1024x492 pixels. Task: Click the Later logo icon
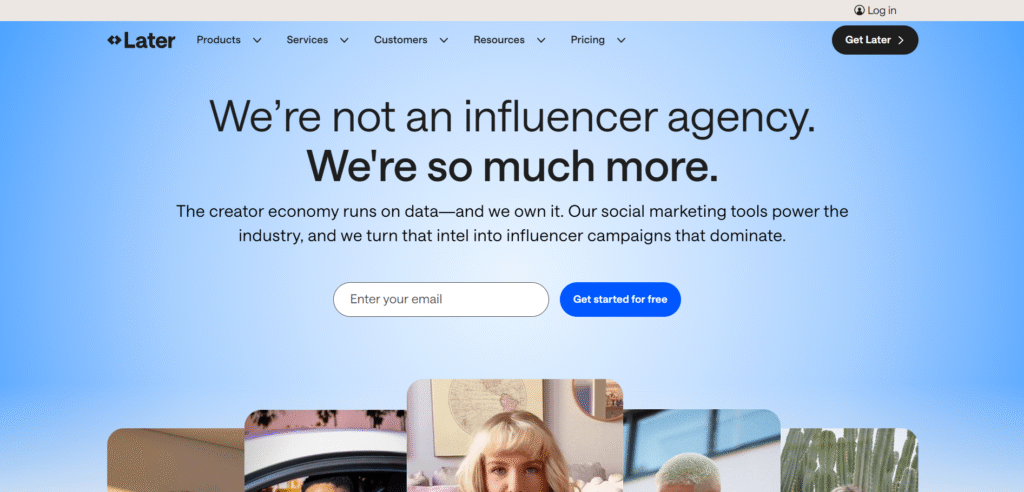114,41
